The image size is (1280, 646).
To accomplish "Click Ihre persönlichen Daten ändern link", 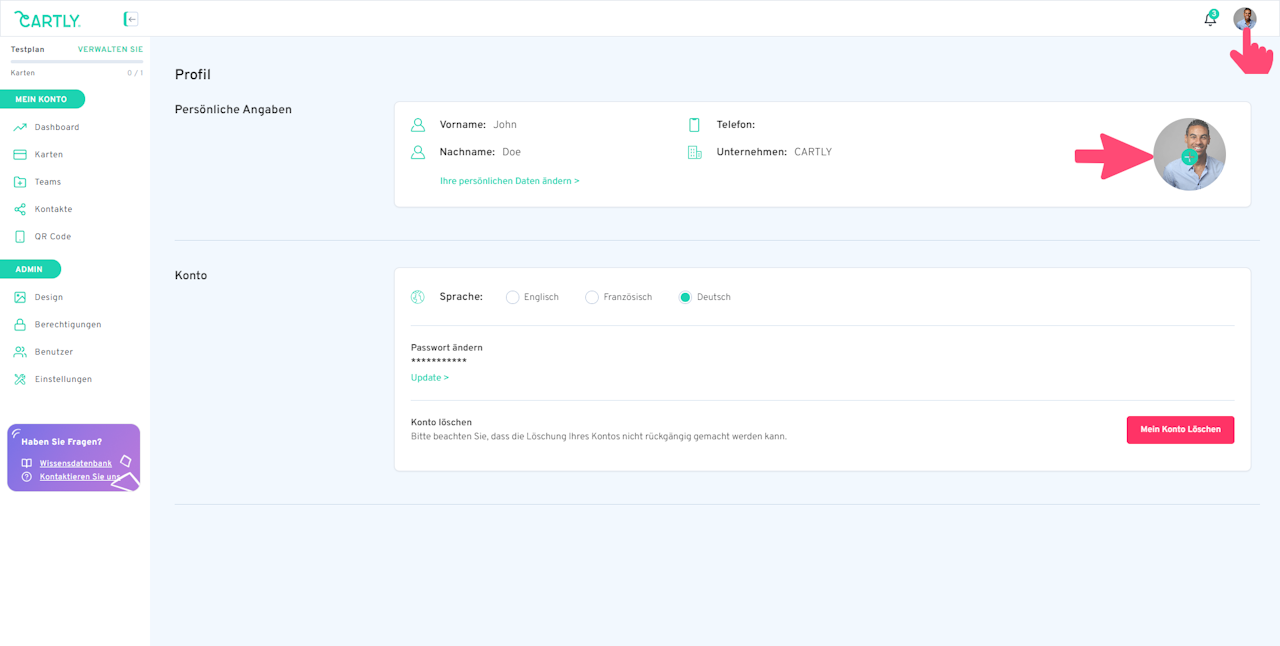I will click(x=509, y=181).
